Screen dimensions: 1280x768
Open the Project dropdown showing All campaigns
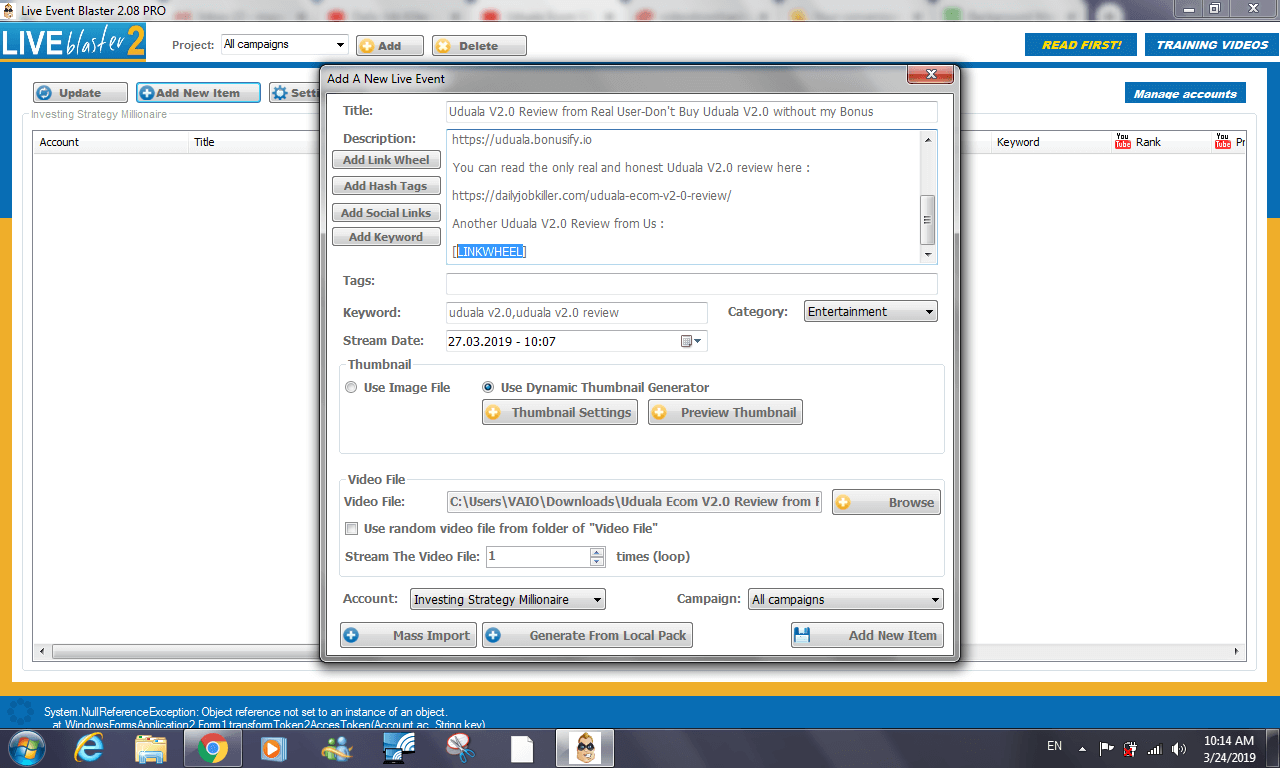click(284, 44)
